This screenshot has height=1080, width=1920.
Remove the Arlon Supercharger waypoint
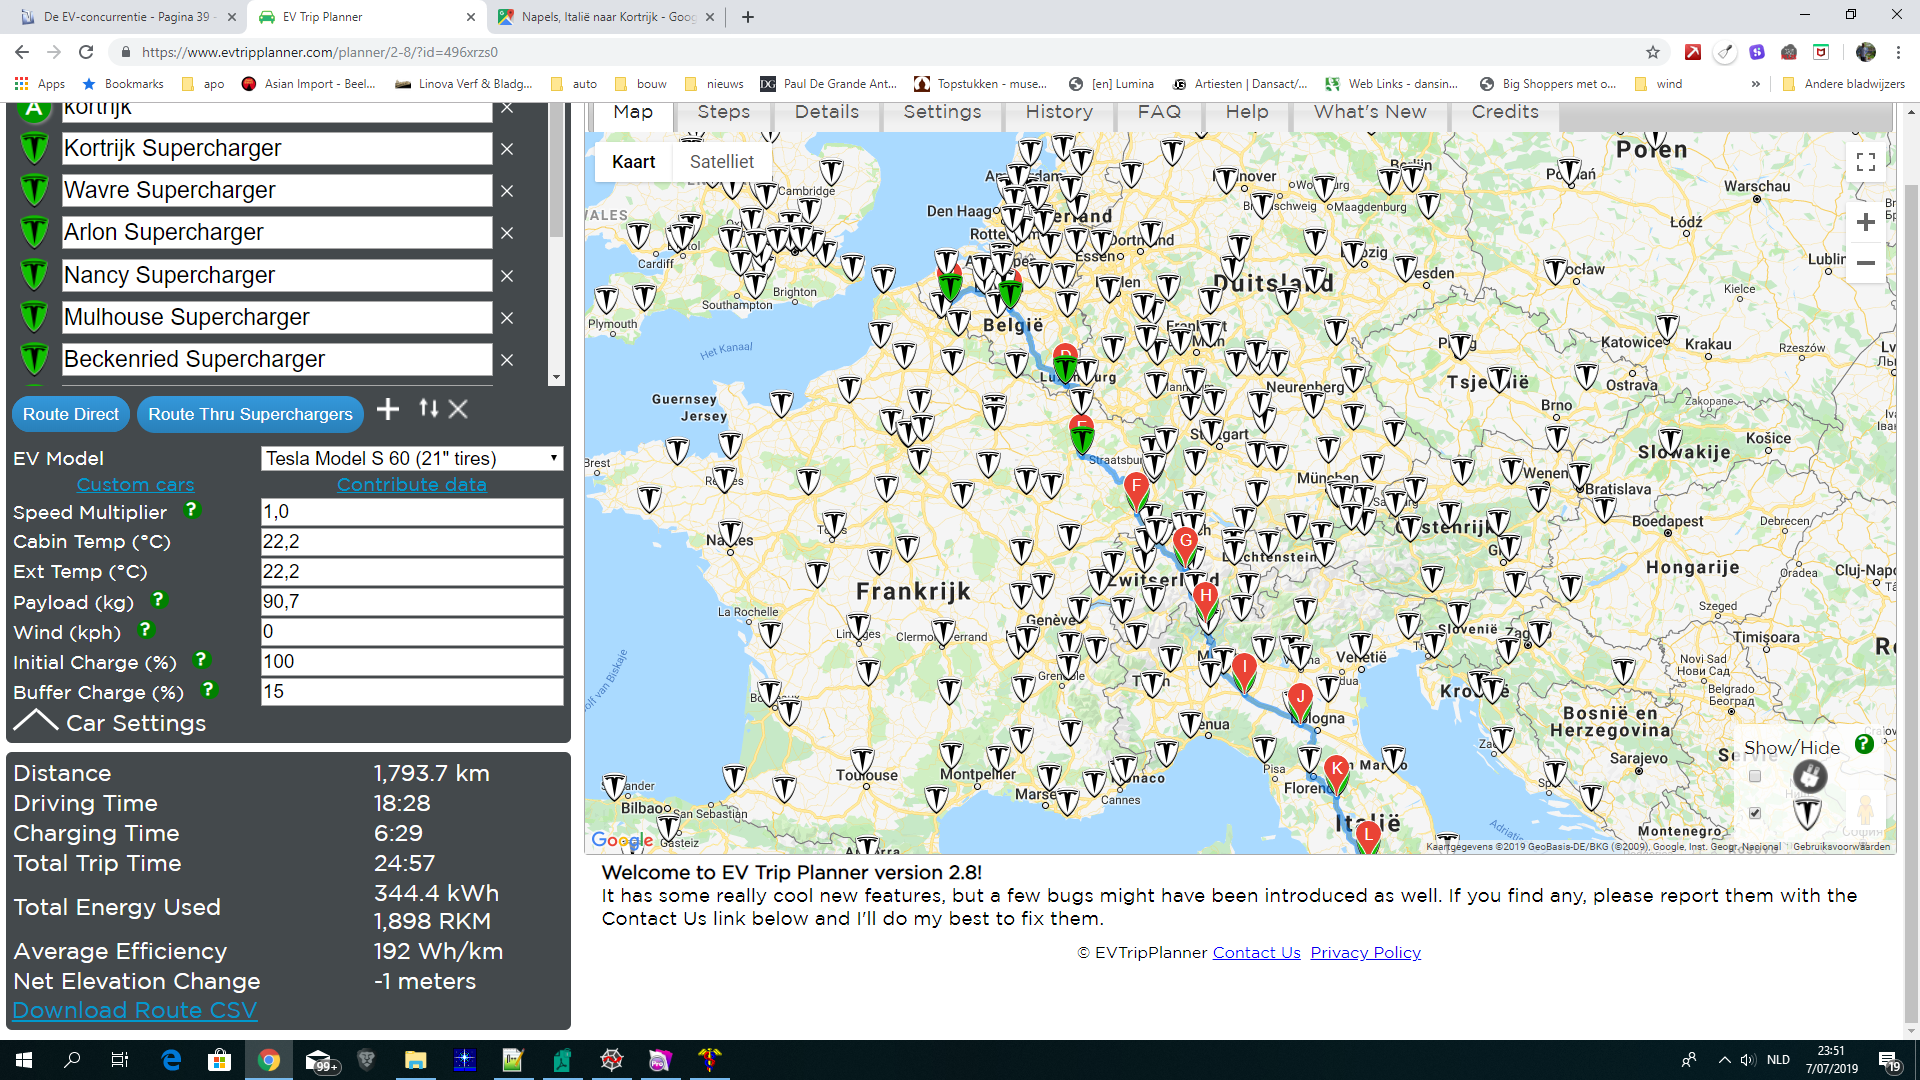507,233
